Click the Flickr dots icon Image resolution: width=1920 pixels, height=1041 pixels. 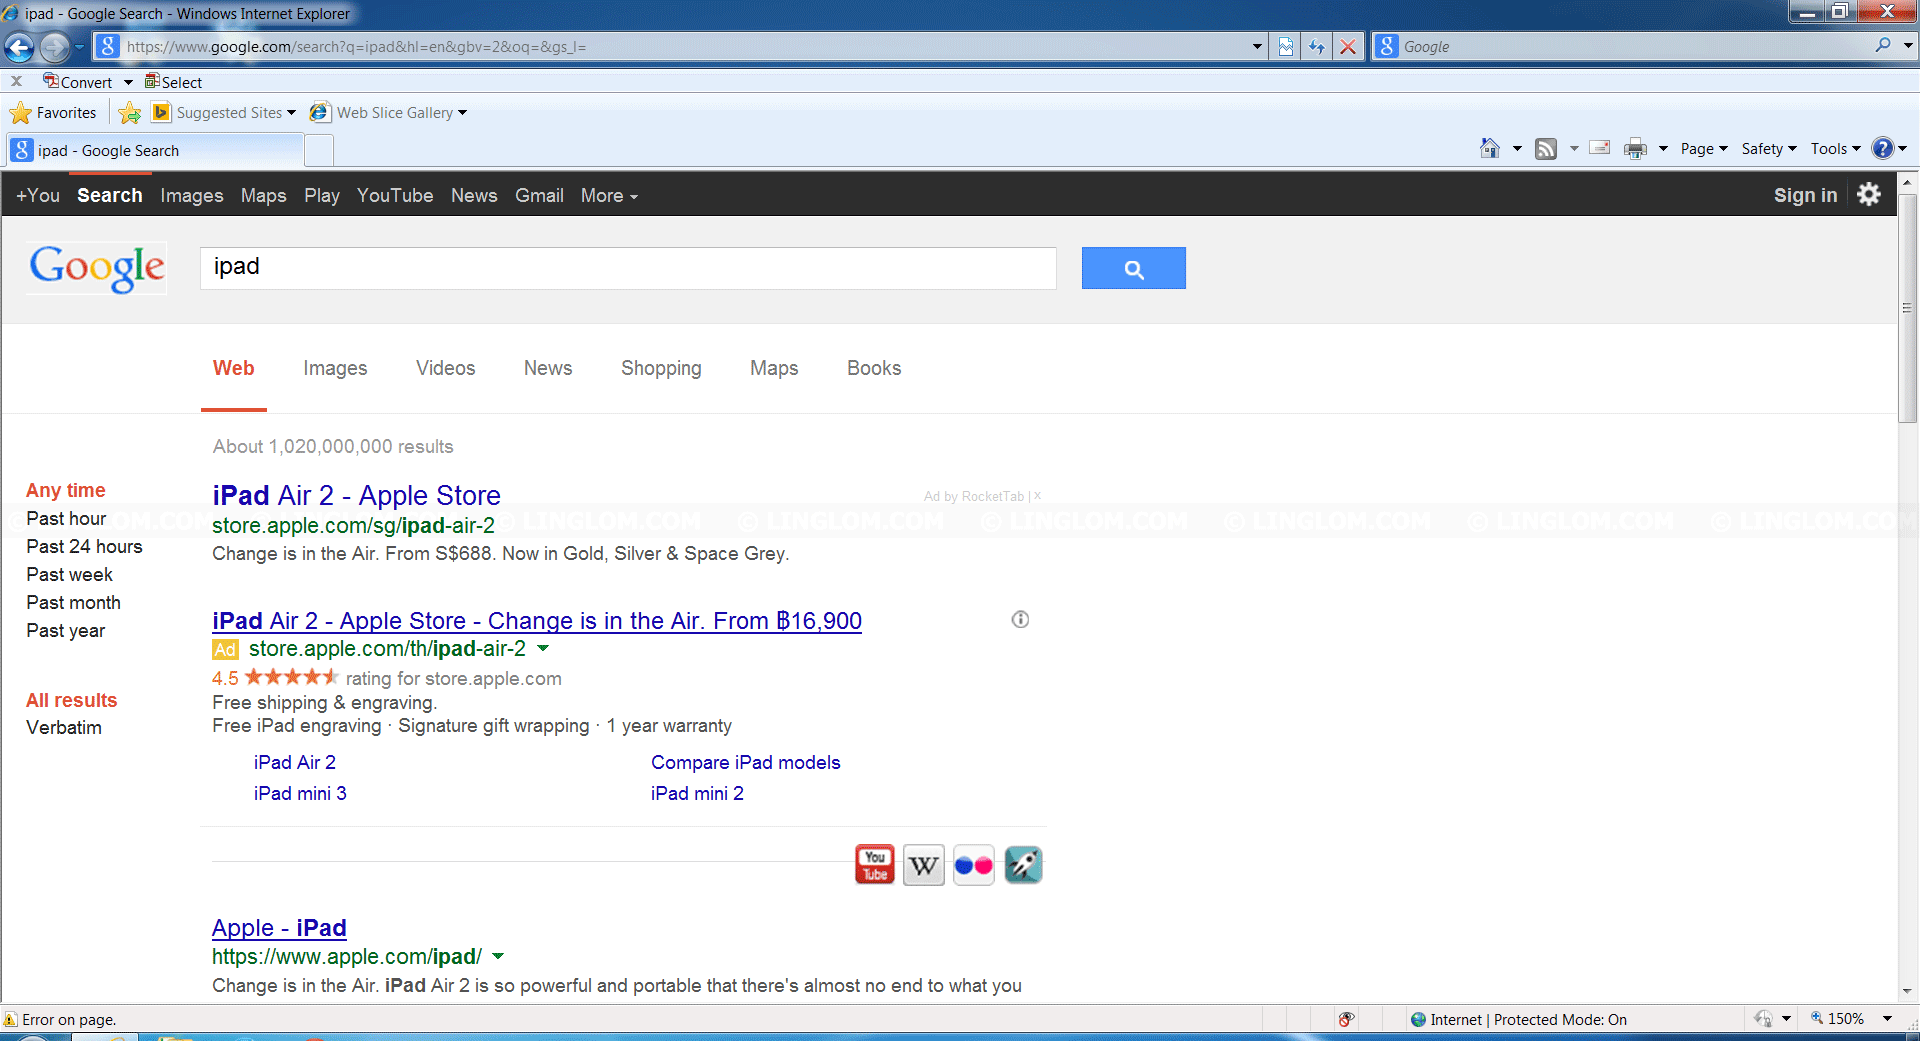click(x=973, y=865)
